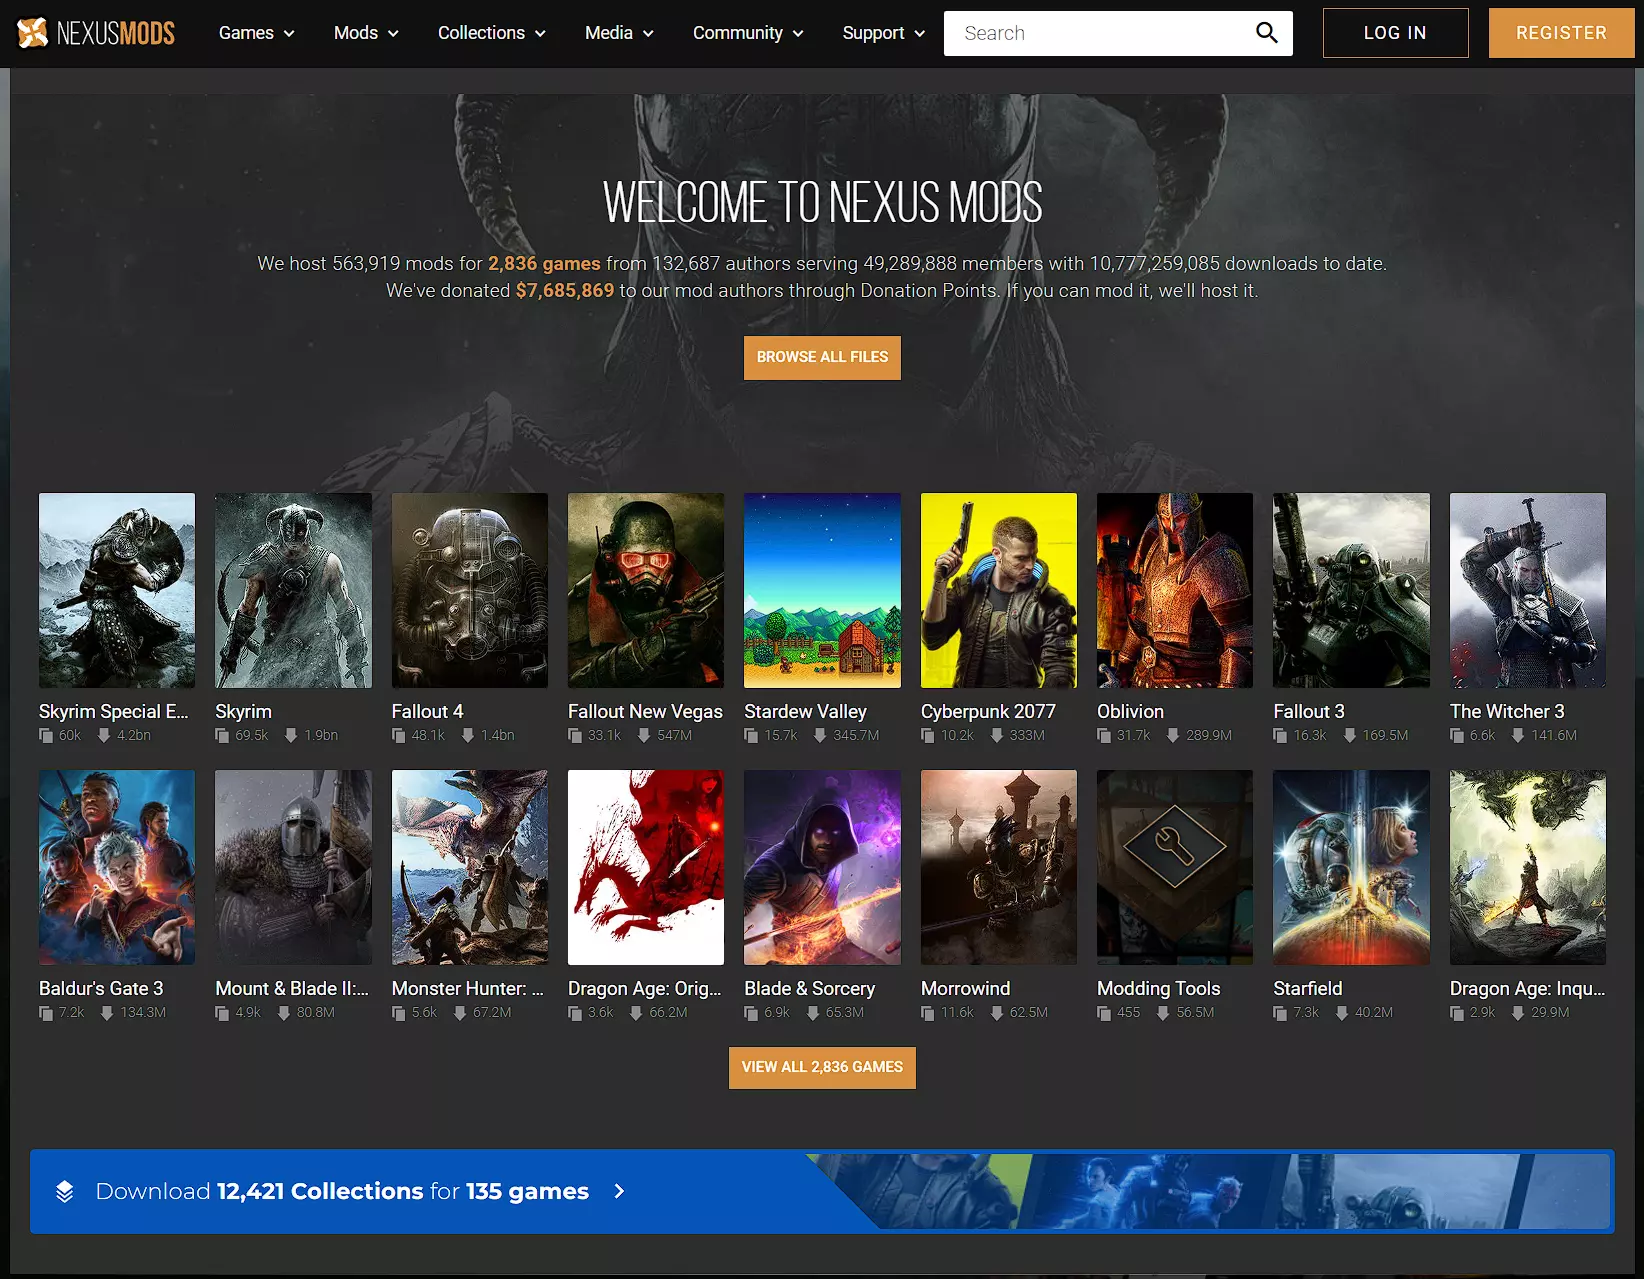
Task: Click the mods count icon under Baldur's Gate 3
Action: pos(46,1013)
